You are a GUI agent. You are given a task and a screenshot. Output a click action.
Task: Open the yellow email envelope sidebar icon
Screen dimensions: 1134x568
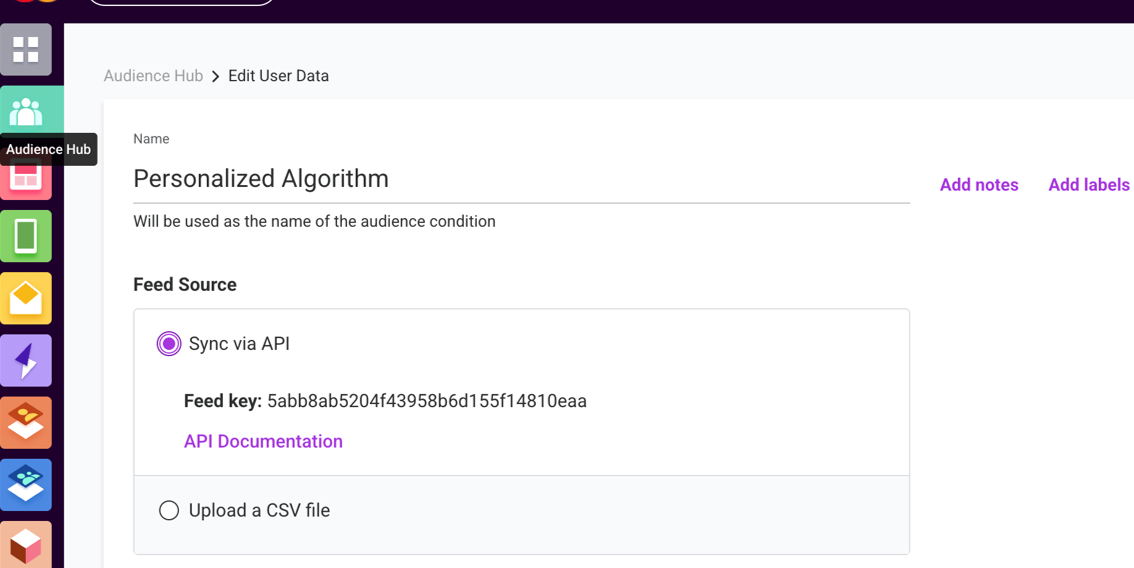[26, 298]
